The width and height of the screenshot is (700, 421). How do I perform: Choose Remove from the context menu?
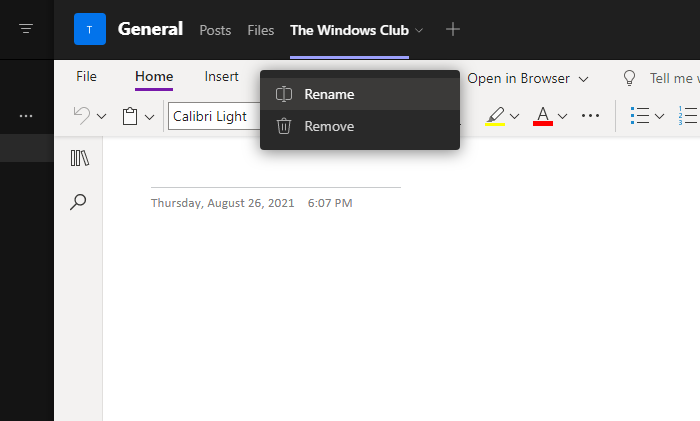point(329,127)
